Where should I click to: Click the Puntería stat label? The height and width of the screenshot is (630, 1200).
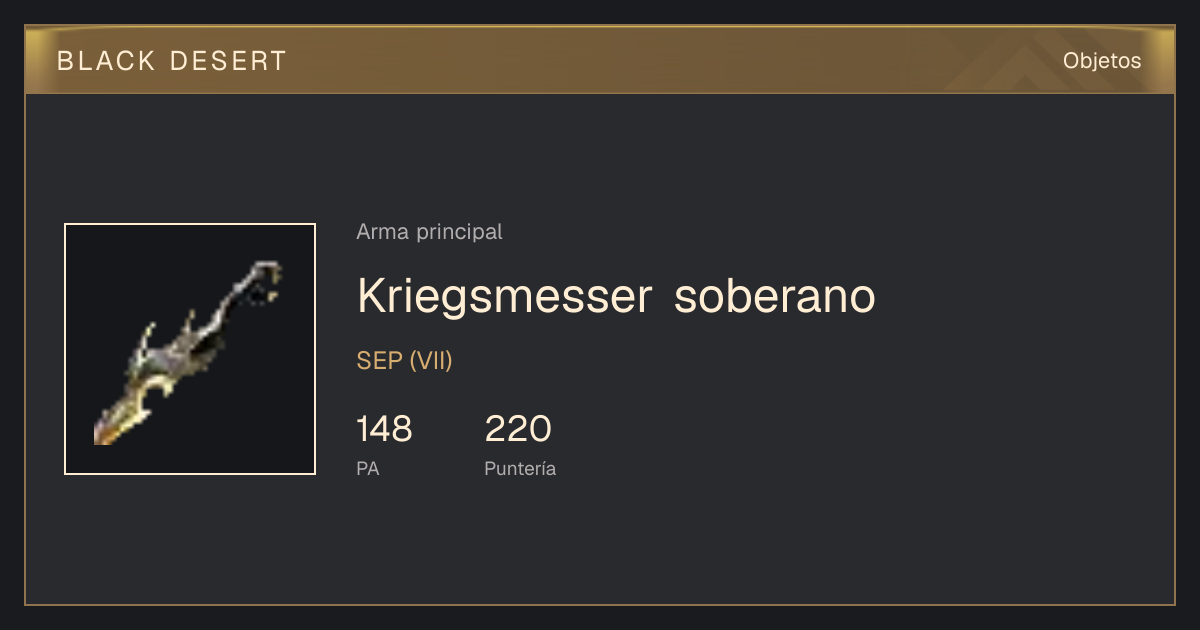520,468
